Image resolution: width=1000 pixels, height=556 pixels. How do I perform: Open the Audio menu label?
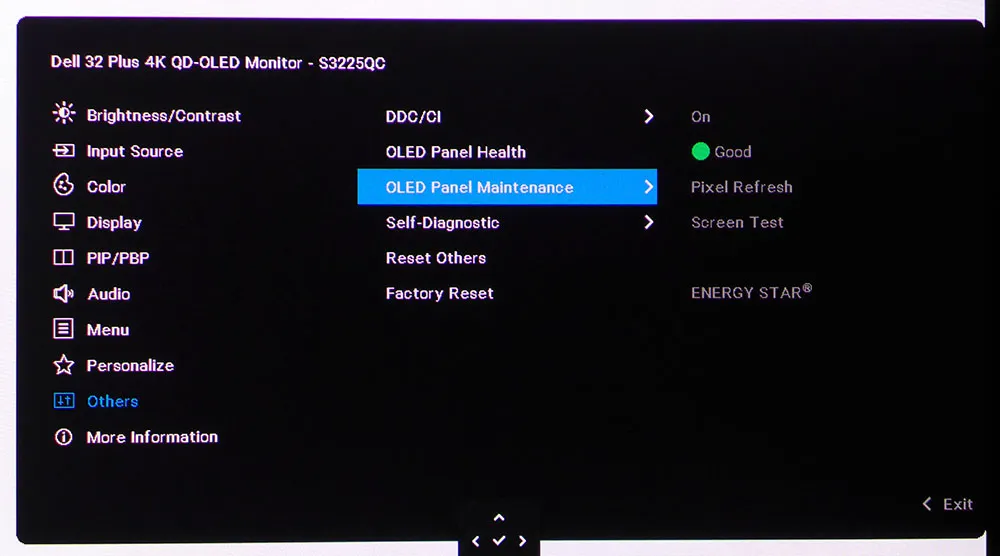click(108, 294)
